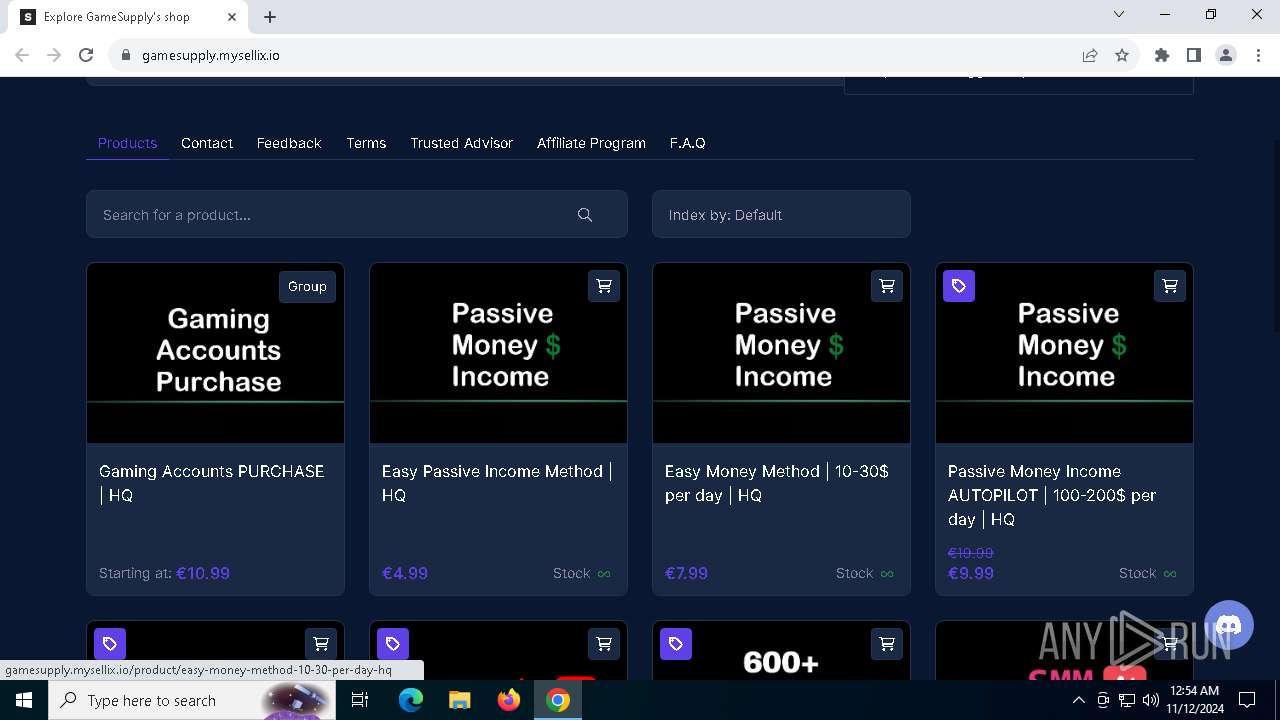Open the Terms tab
This screenshot has height=720, width=1280.
pos(366,143)
